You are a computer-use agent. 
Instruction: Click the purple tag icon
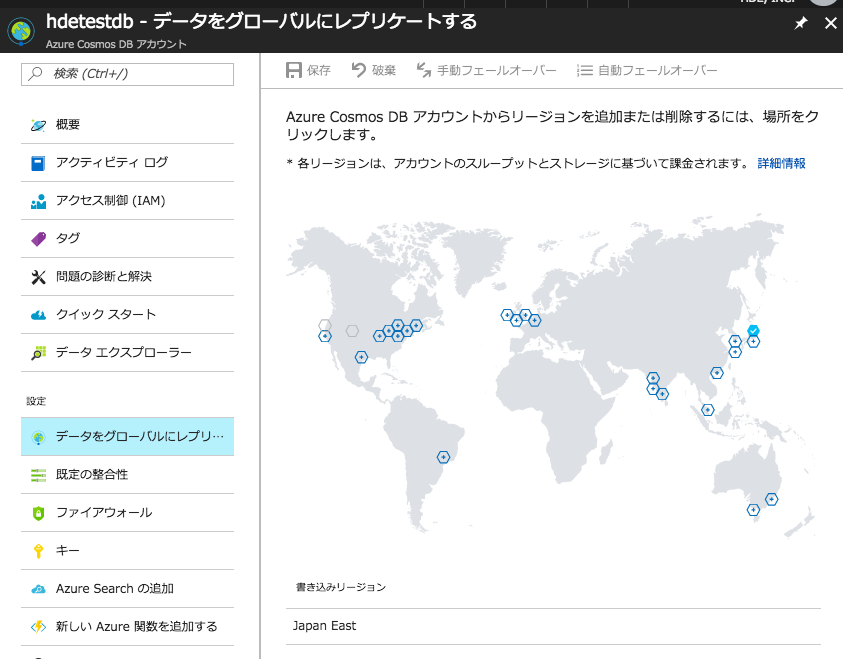click(x=38, y=239)
